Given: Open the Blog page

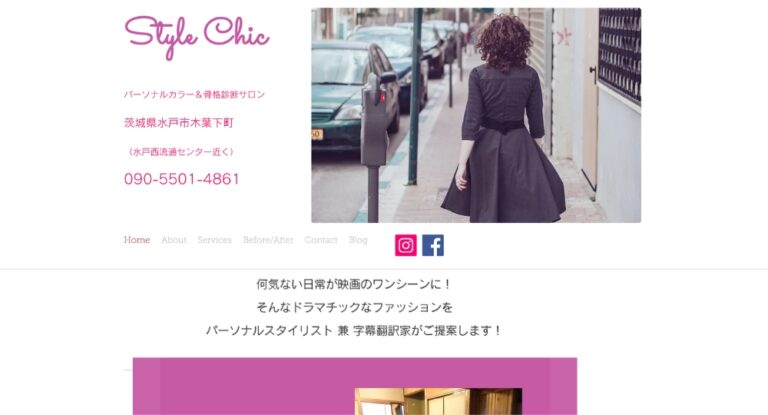Looking at the screenshot, I should [358, 240].
